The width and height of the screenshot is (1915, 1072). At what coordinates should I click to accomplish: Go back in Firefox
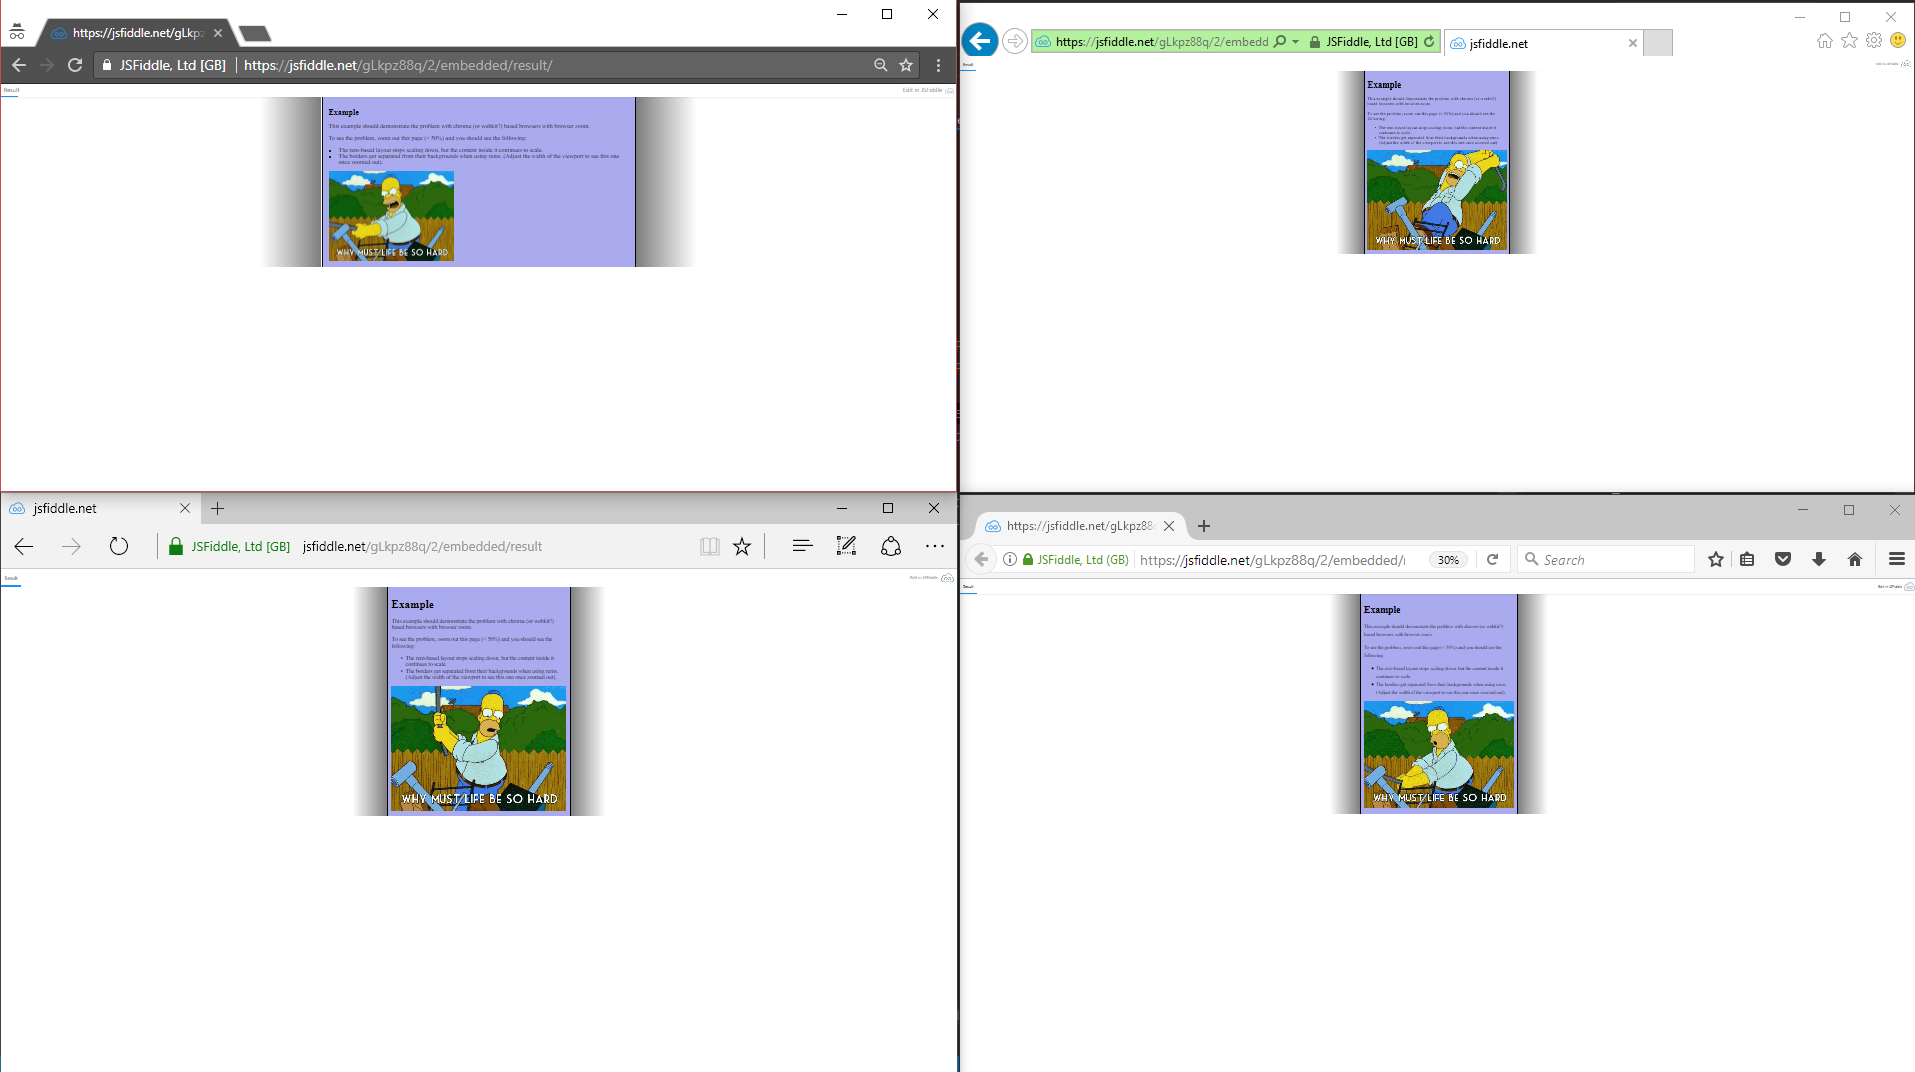[x=982, y=559]
